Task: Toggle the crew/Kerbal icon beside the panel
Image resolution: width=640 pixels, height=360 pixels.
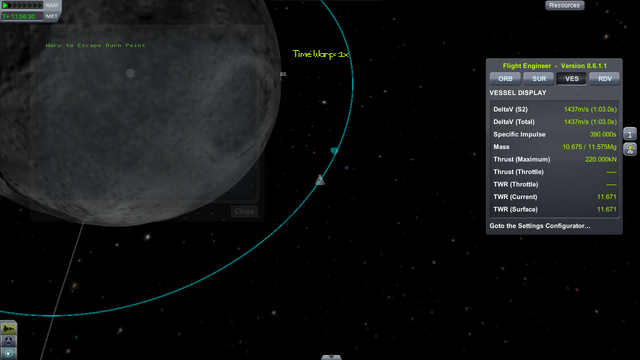Action: coord(630,149)
